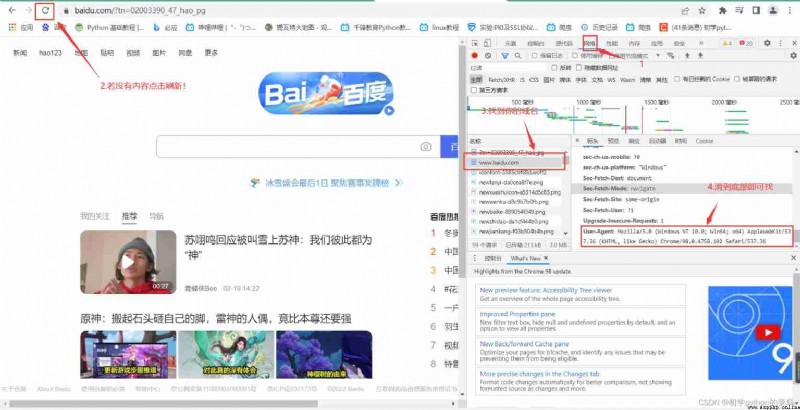
Task: Click the red record network log button
Action: pyautogui.click(x=474, y=56)
